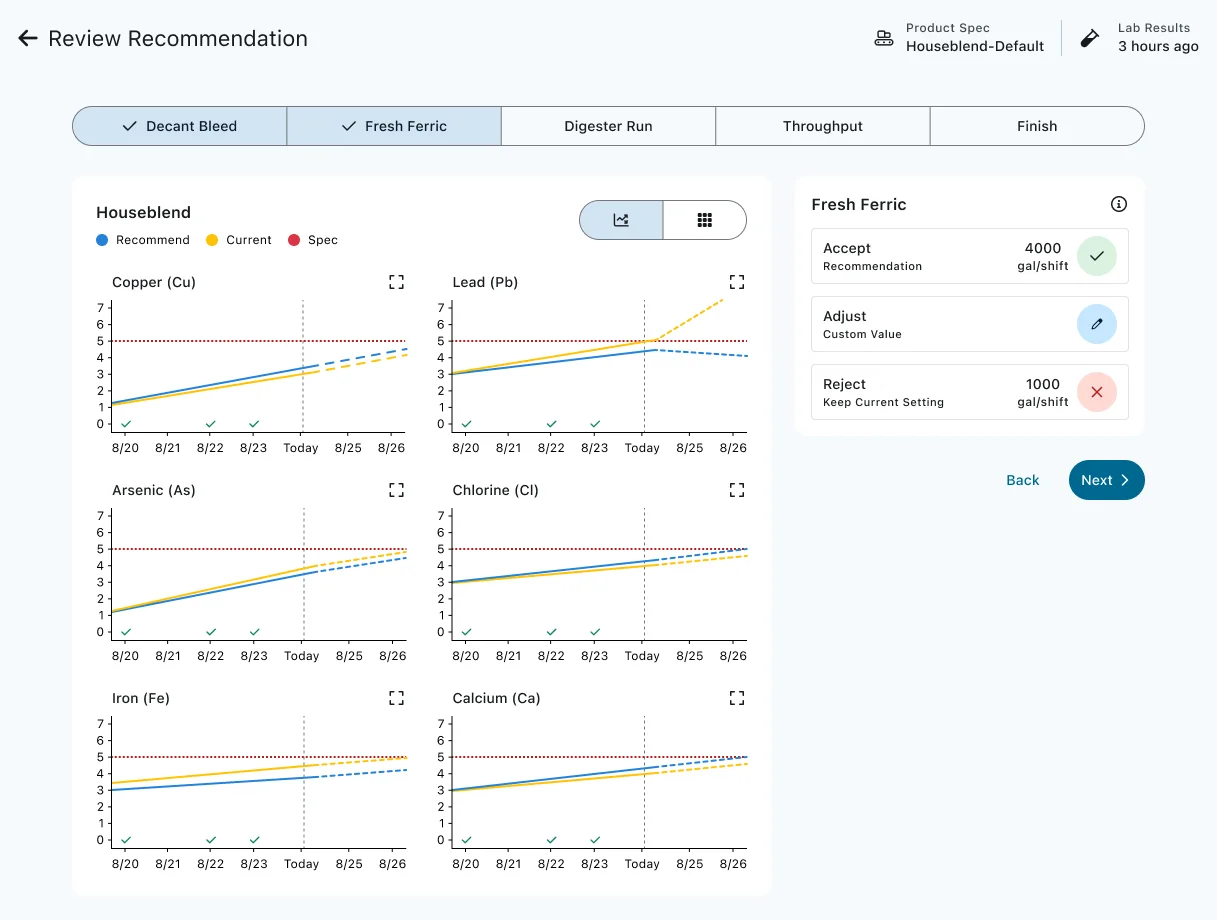The image size is (1217, 920).
Task: Click the red Spec legend dot
Action: [x=294, y=240]
